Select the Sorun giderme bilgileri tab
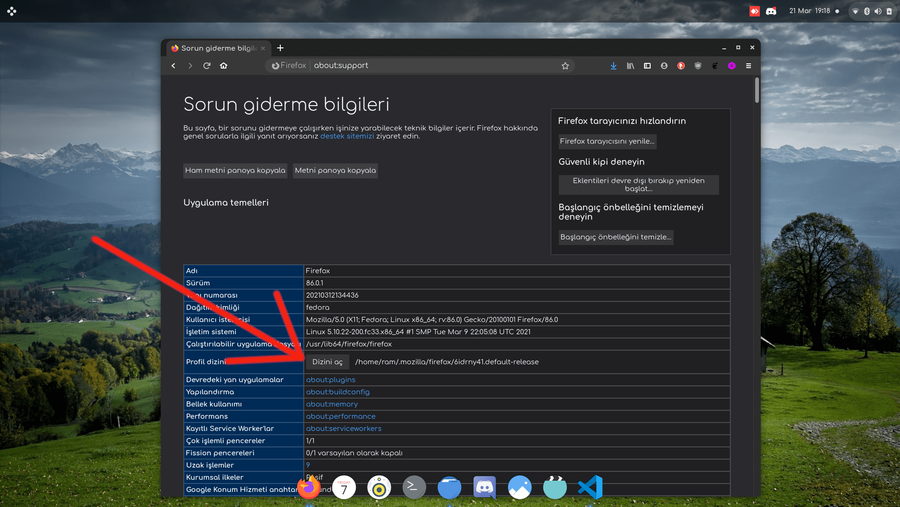Screen dimensions: 900x507 coord(218,48)
